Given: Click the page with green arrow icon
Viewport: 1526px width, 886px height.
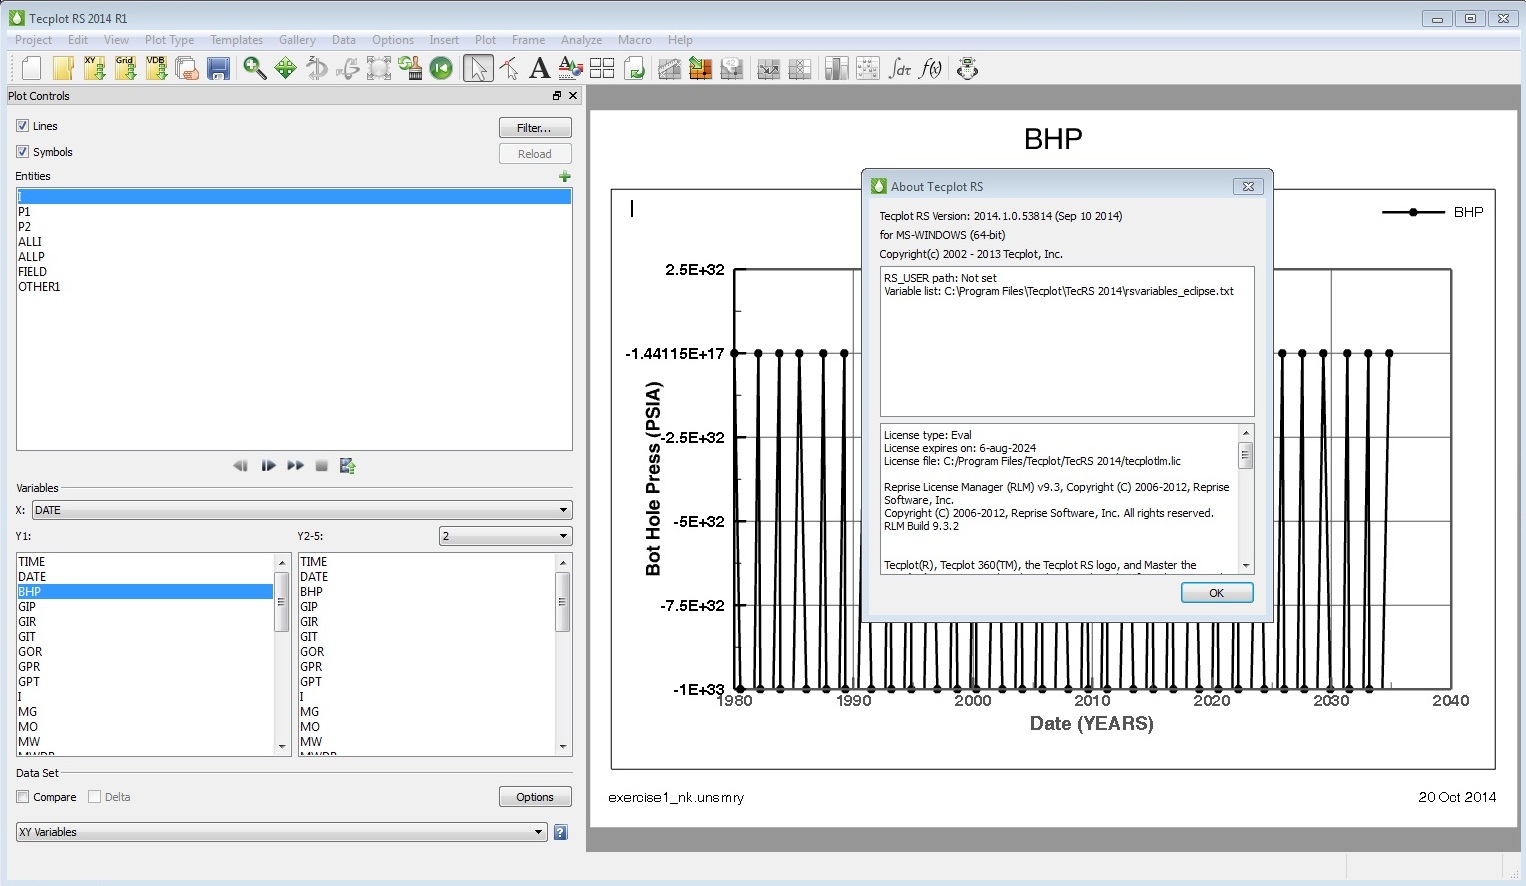Looking at the screenshot, I should [634, 68].
